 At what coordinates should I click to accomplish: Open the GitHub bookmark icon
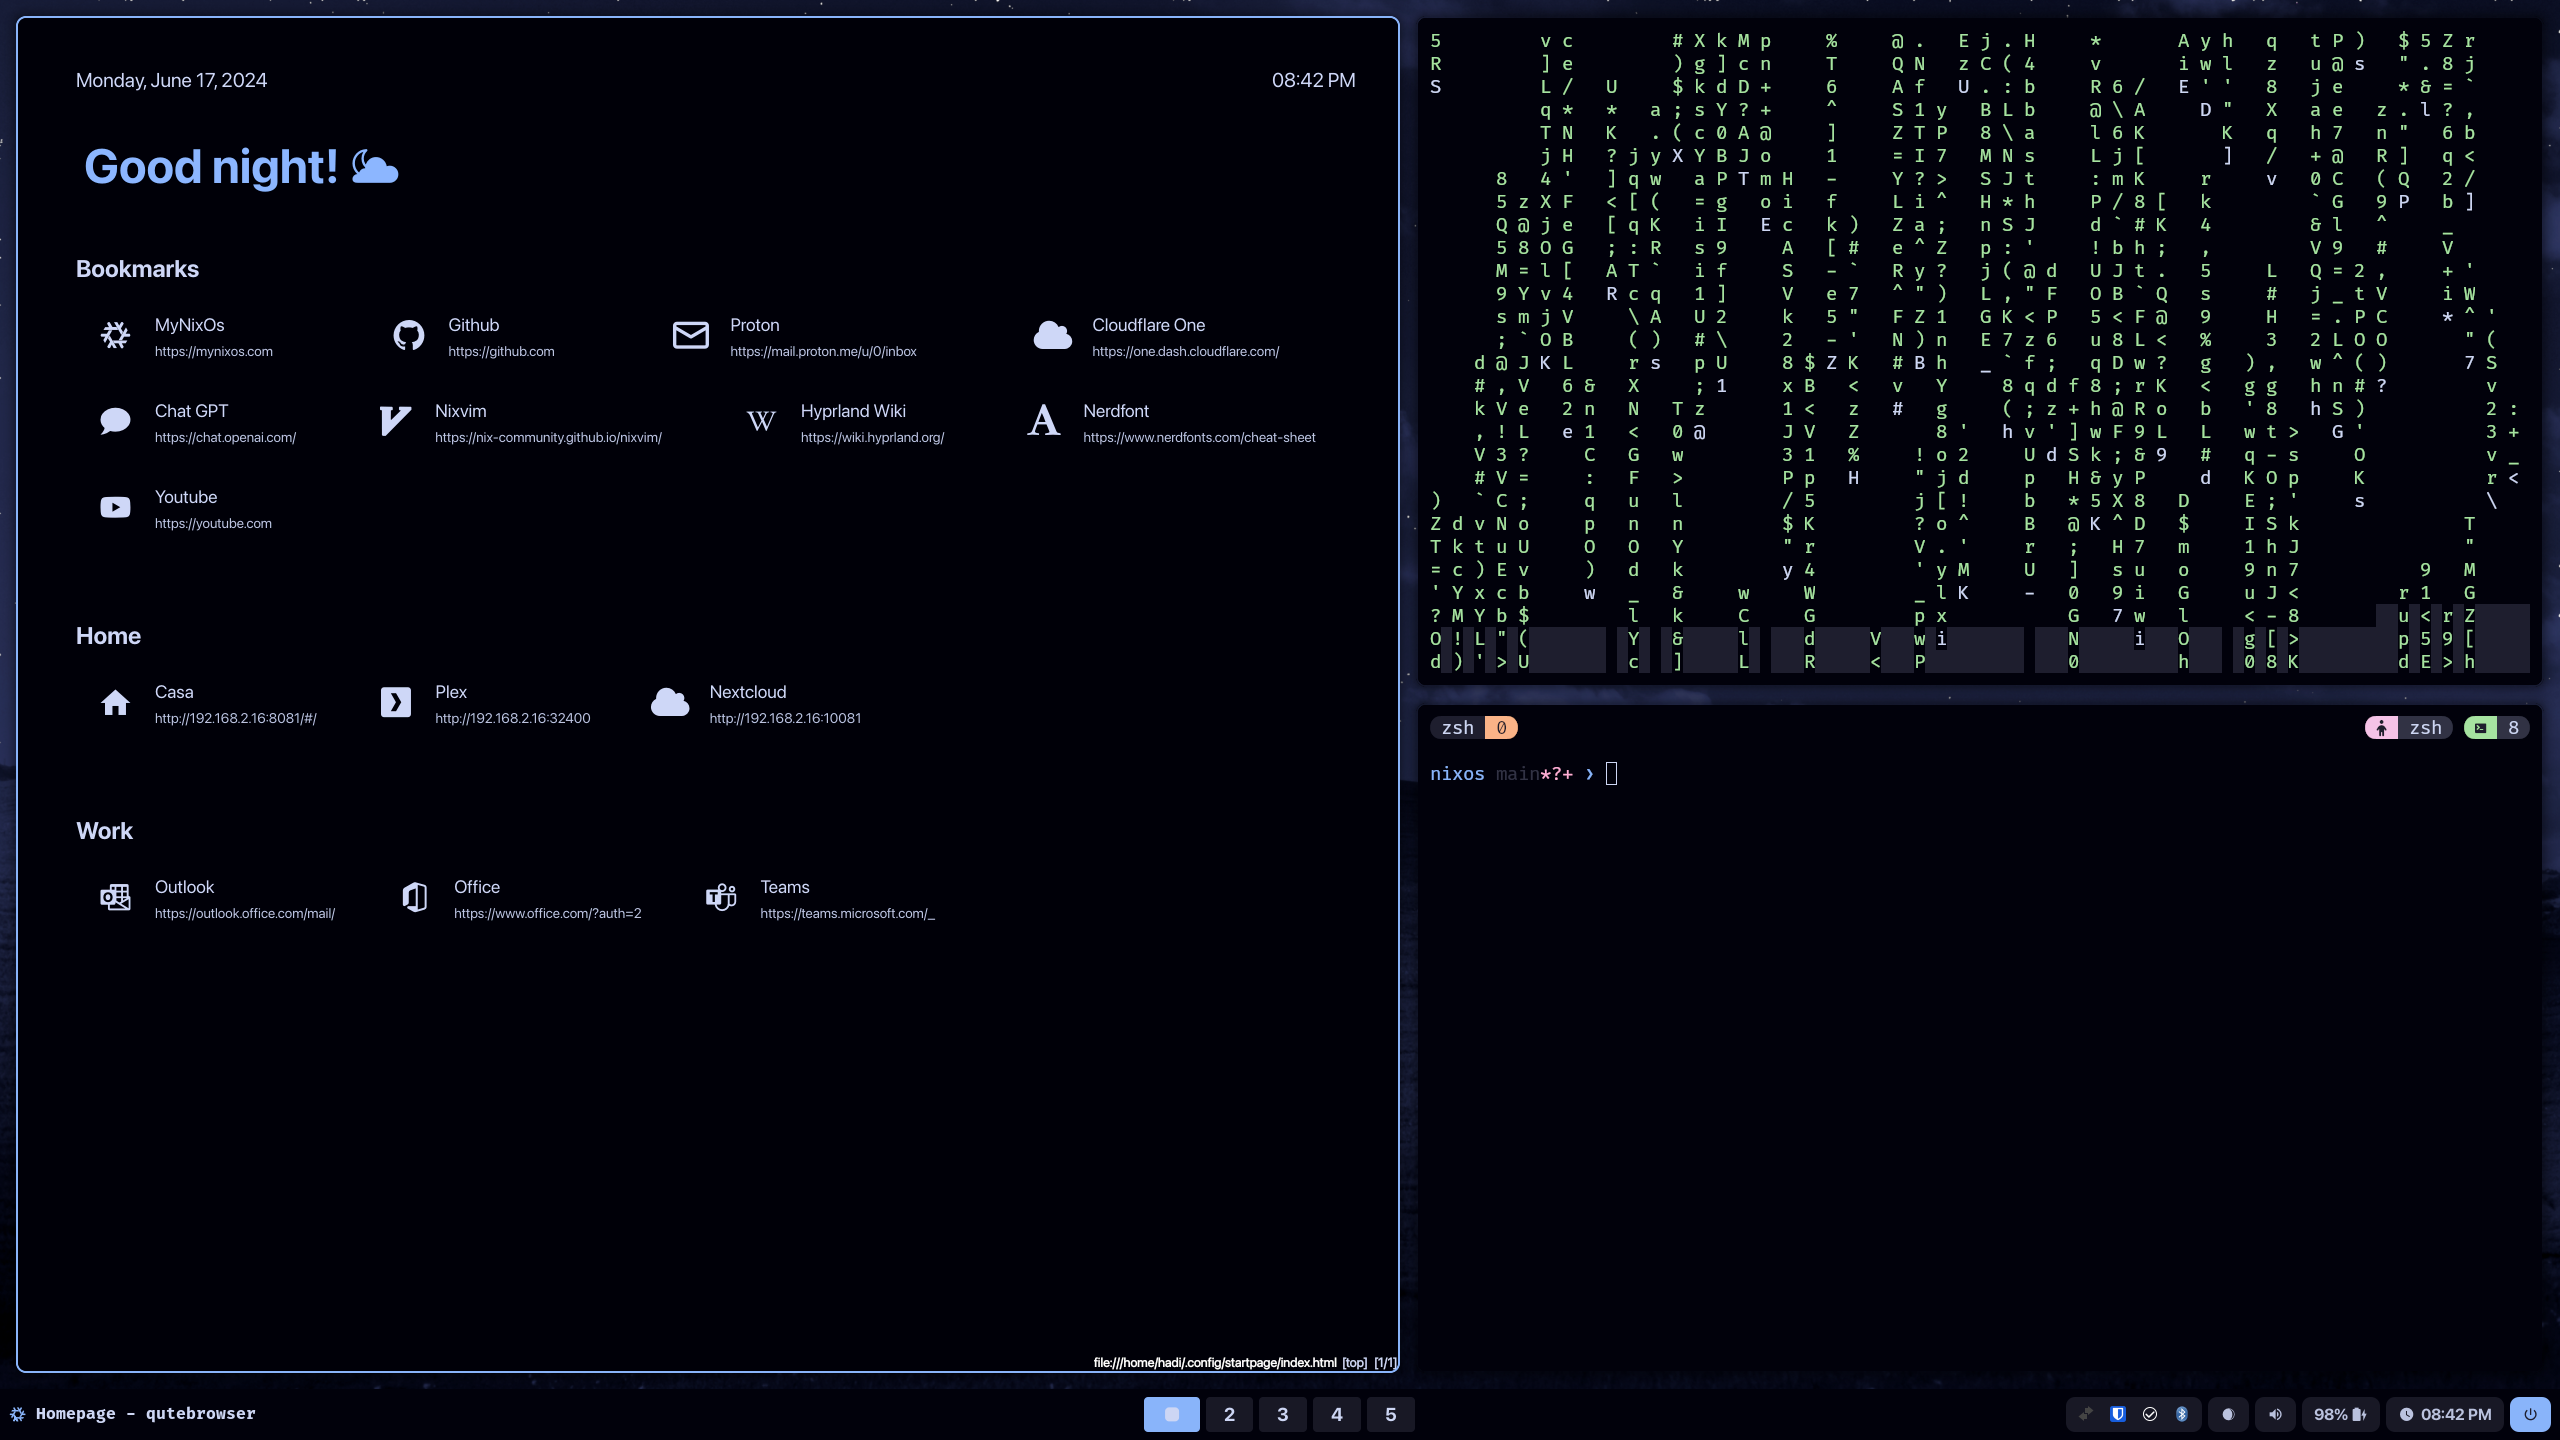pyautogui.click(x=409, y=335)
